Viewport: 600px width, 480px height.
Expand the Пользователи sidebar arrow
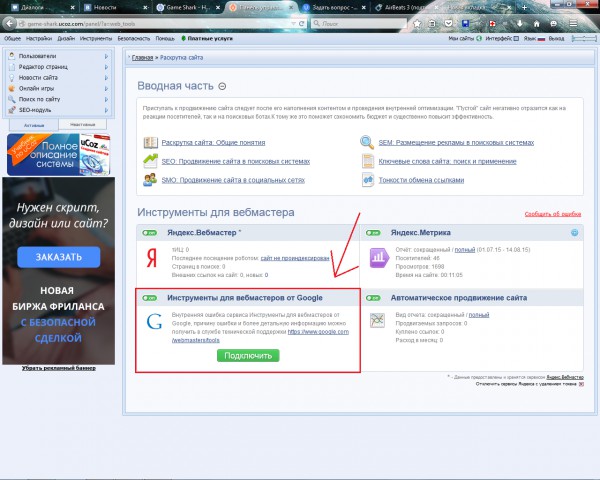point(106,56)
